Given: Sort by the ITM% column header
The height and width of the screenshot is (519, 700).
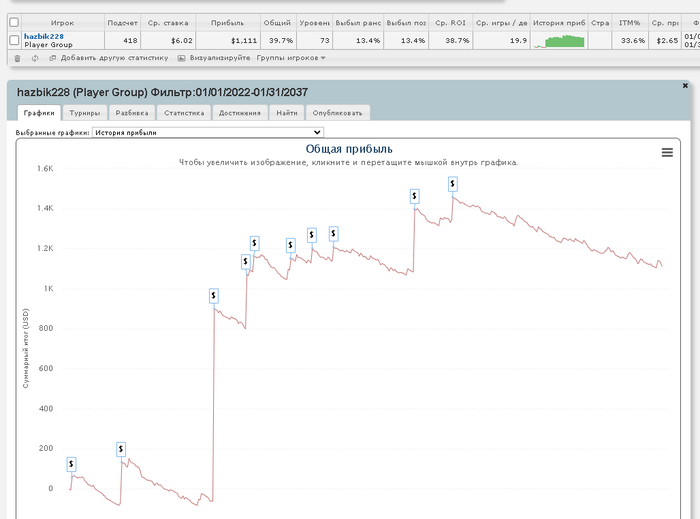Looking at the screenshot, I should tap(629, 23).
